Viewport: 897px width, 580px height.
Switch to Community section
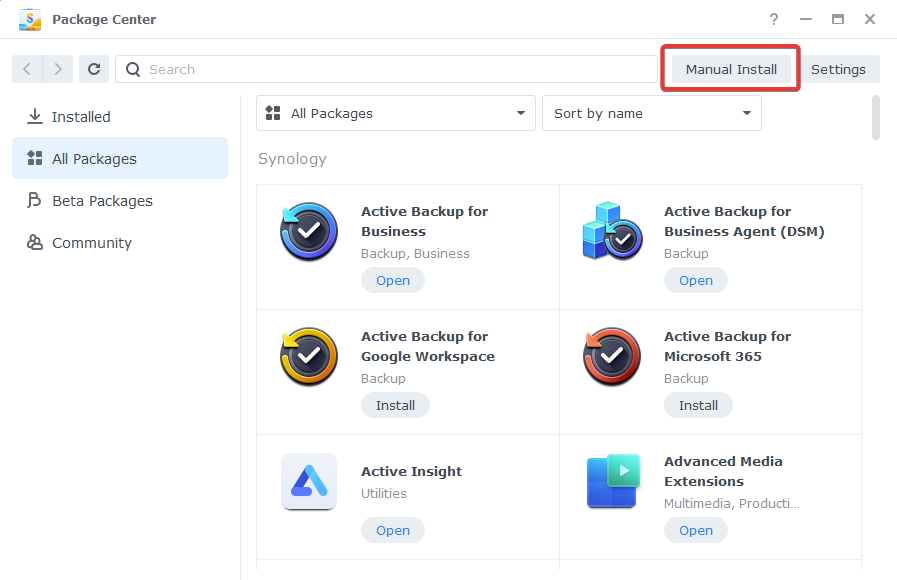tap(120, 243)
